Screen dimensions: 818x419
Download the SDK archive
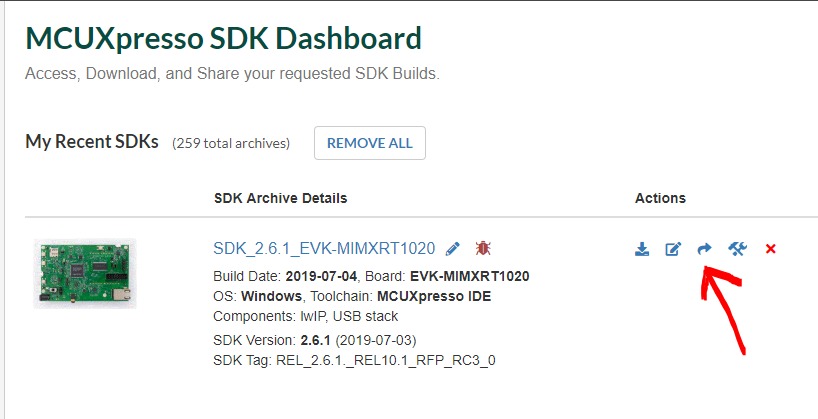point(642,249)
